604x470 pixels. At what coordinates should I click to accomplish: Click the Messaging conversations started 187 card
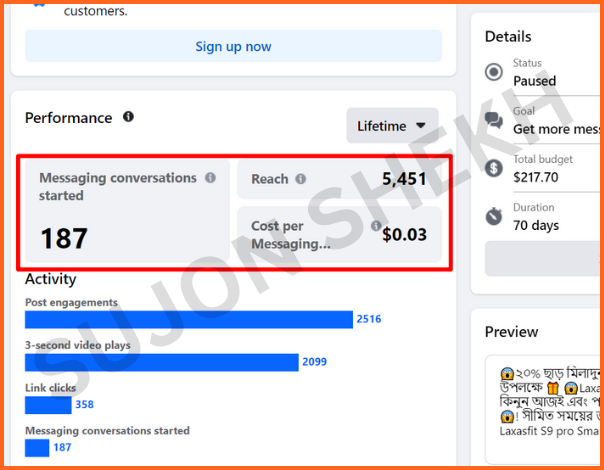(127, 212)
